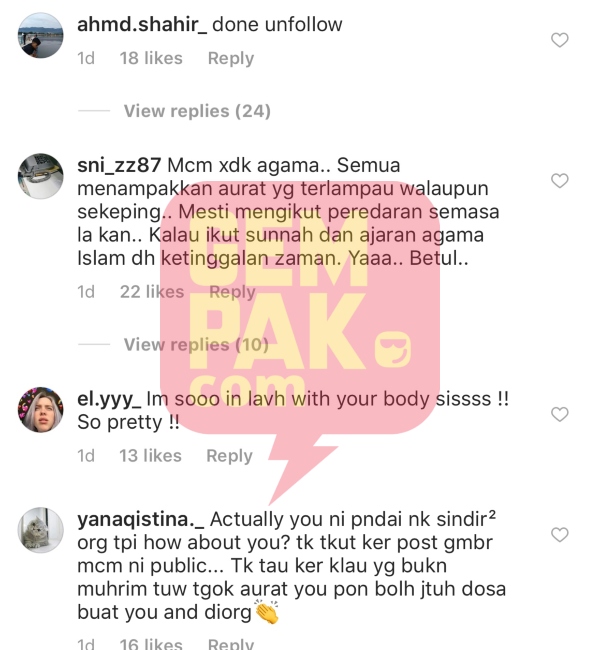Screen dimensions: 600x650
Task: Tap heart icon on sni_zz87 comment
Action: click(559, 181)
